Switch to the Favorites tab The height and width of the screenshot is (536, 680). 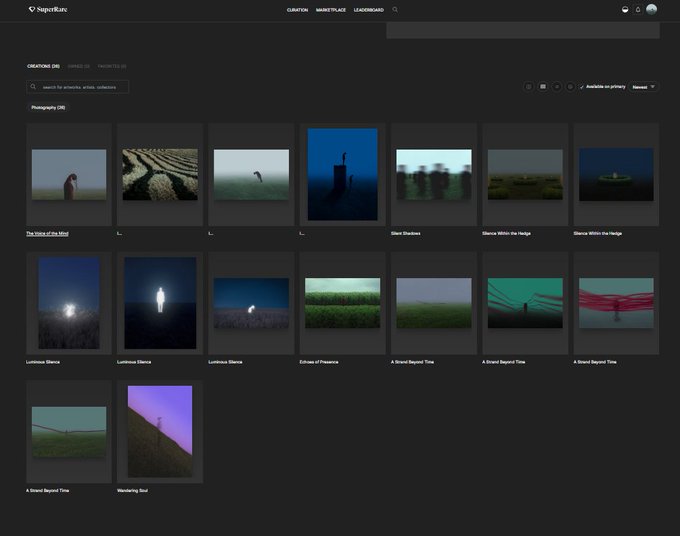tap(112, 66)
